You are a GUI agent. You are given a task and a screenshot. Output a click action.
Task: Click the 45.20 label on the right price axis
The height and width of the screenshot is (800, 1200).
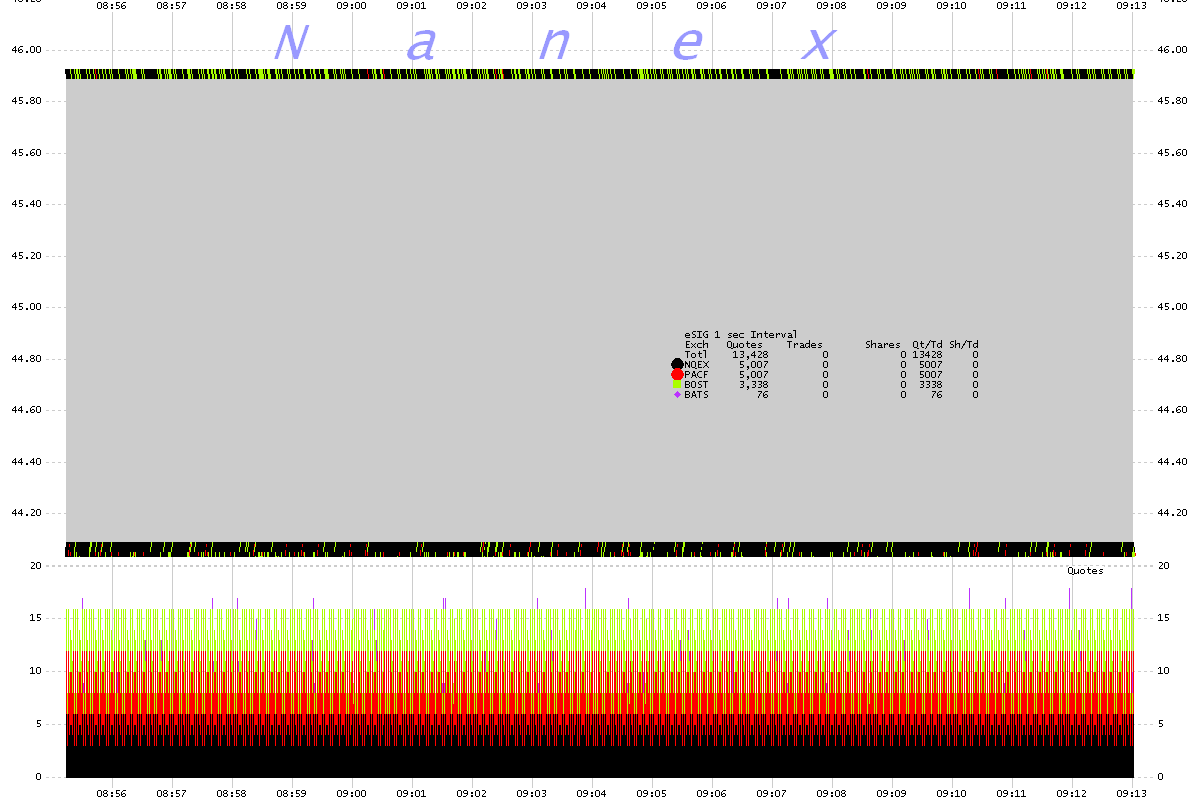pyautogui.click(x=1172, y=256)
